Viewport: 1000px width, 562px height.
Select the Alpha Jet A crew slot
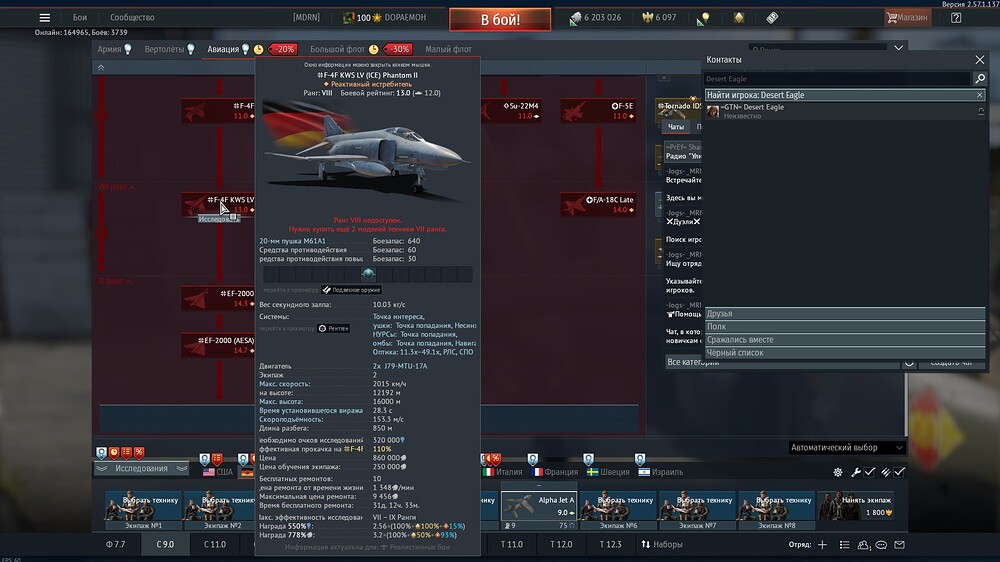pyautogui.click(x=539, y=510)
